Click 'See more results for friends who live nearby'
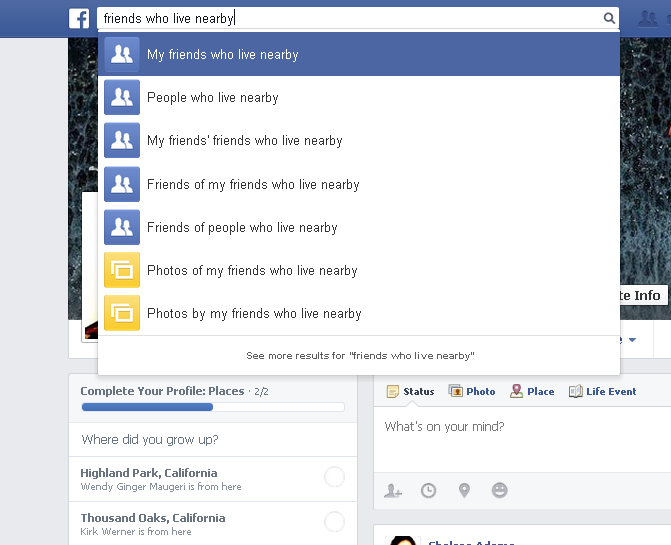 (360, 355)
